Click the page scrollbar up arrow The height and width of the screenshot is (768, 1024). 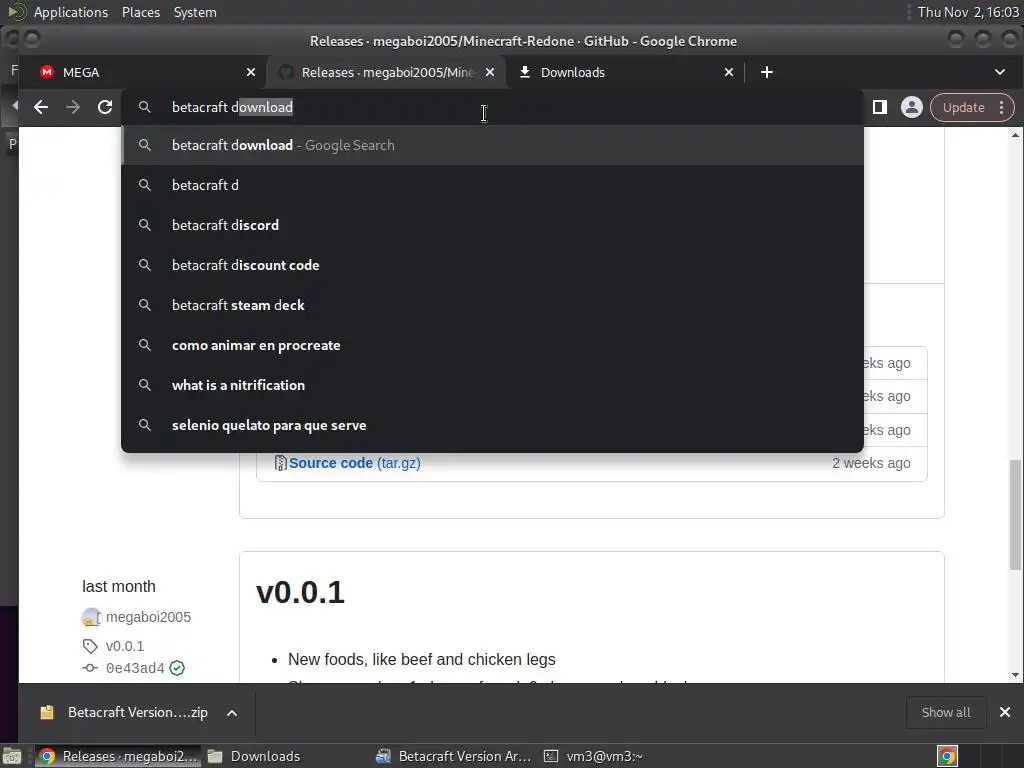click(x=1015, y=135)
